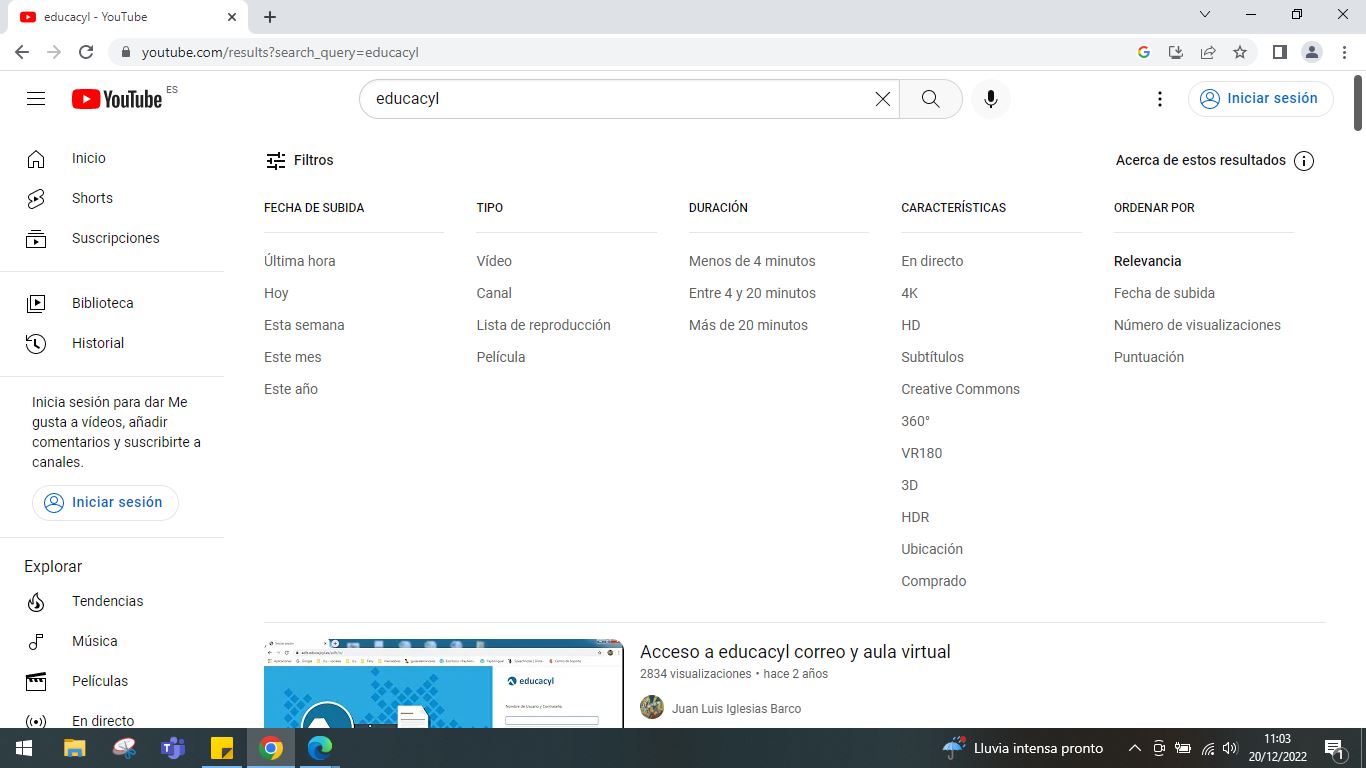Start voice search with microphone icon
The height and width of the screenshot is (768, 1366).
(x=991, y=99)
